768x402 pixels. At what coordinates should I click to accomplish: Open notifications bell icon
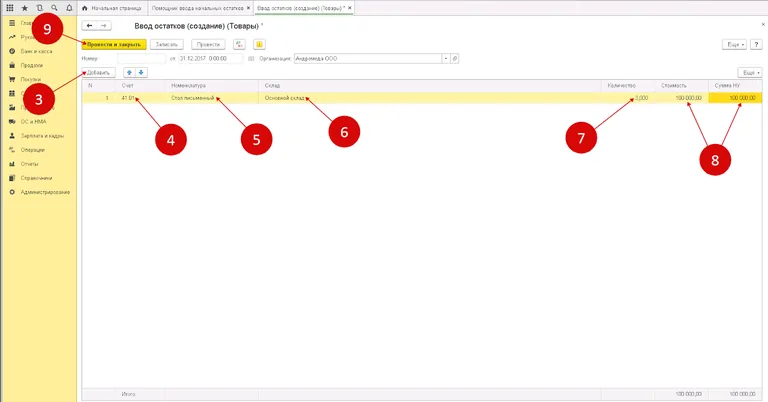pos(67,7)
